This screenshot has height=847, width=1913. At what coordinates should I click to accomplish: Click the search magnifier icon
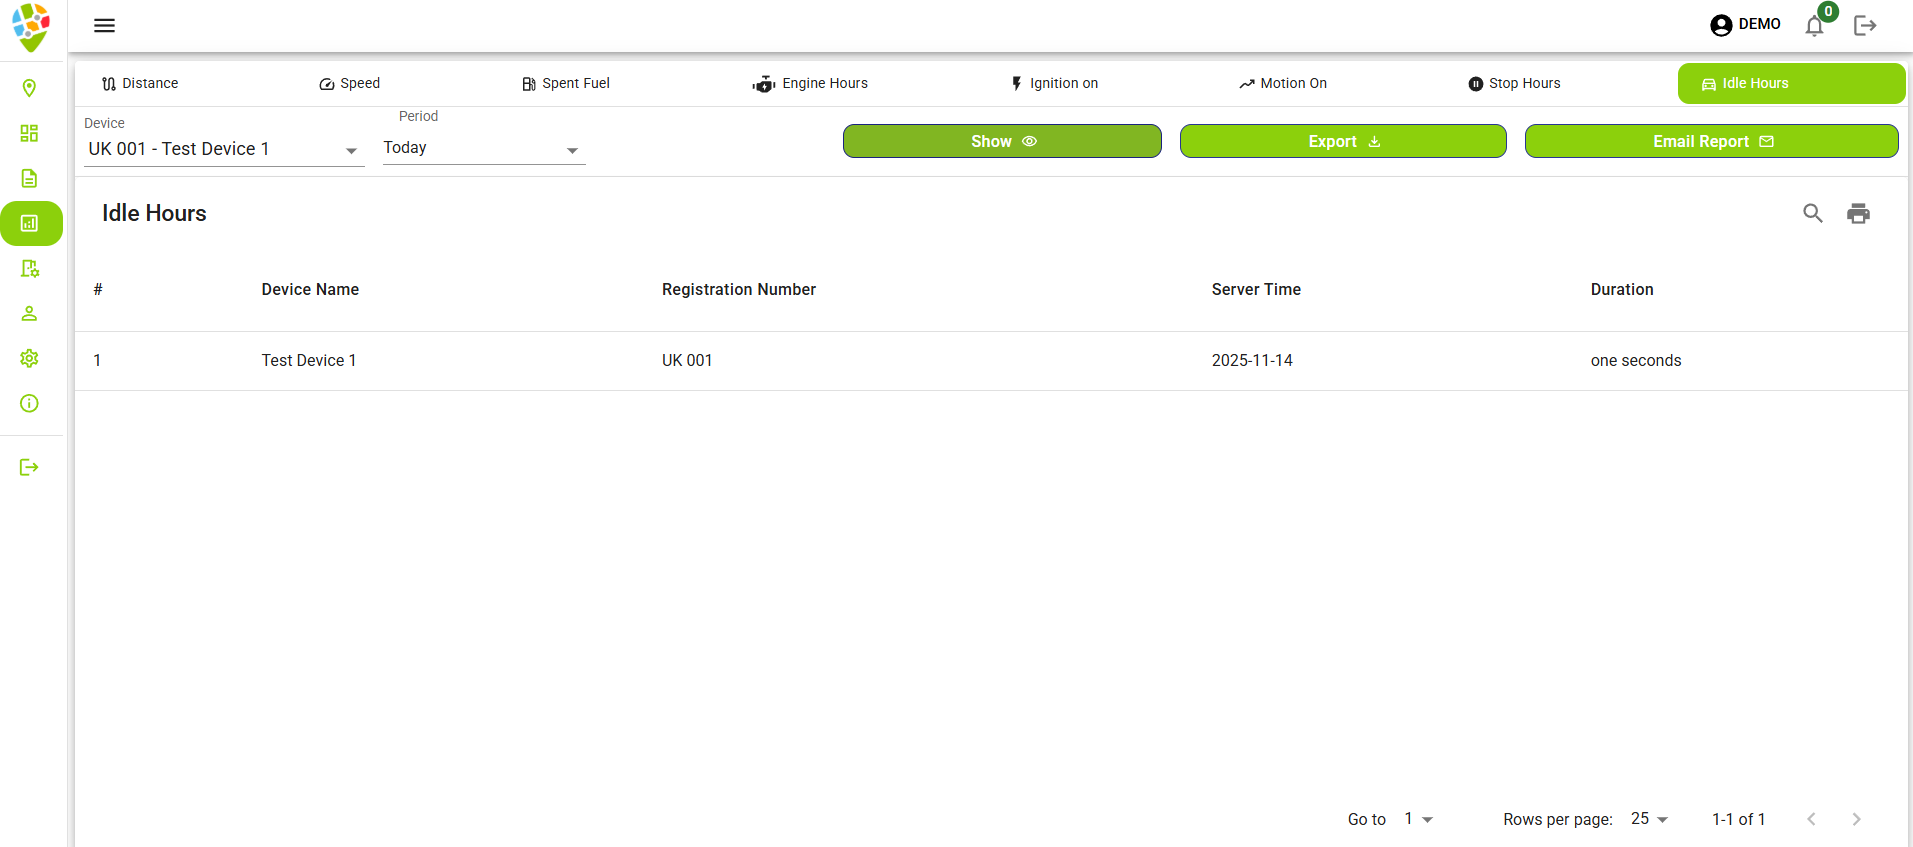1812,213
